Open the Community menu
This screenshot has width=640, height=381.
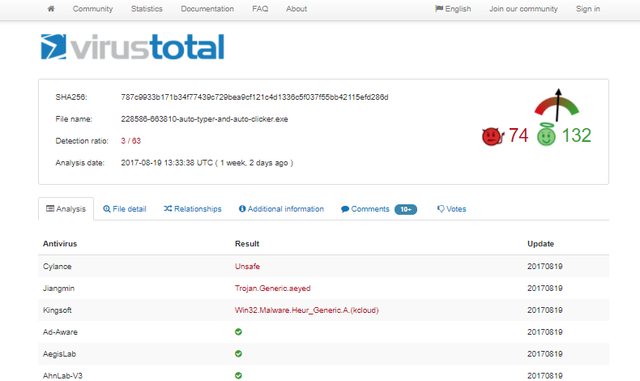pos(93,9)
